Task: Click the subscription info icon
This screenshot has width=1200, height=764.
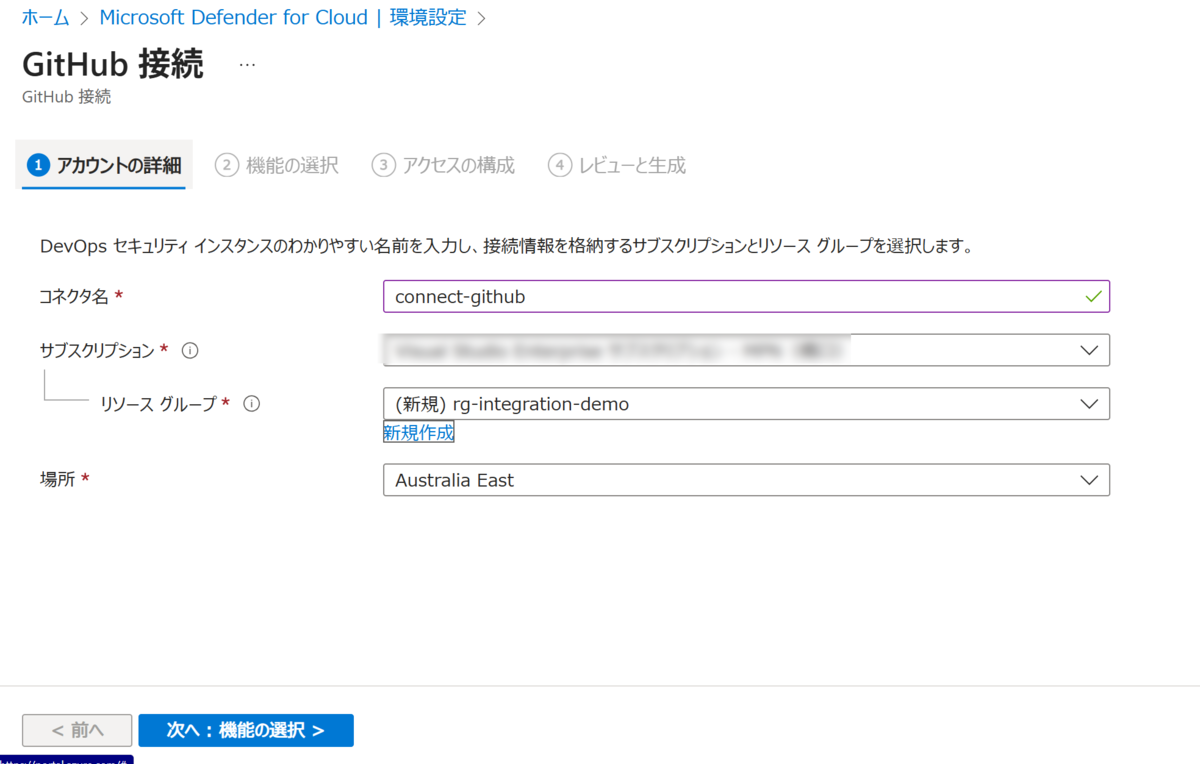Action: coord(189,350)
